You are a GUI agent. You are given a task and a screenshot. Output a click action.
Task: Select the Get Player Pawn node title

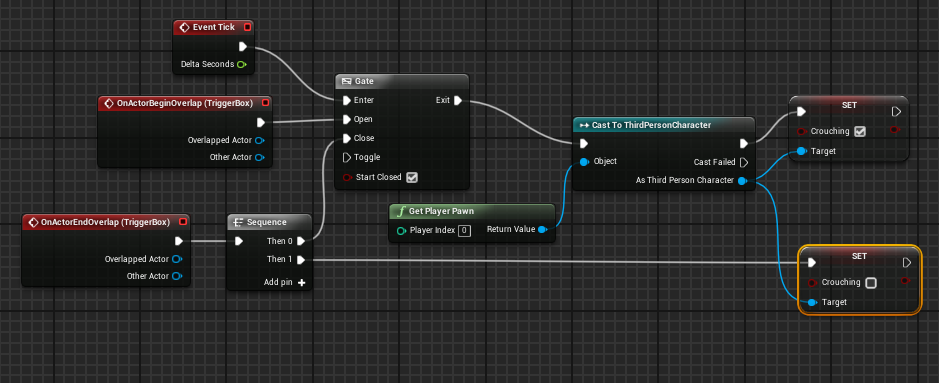coord(441,211)
